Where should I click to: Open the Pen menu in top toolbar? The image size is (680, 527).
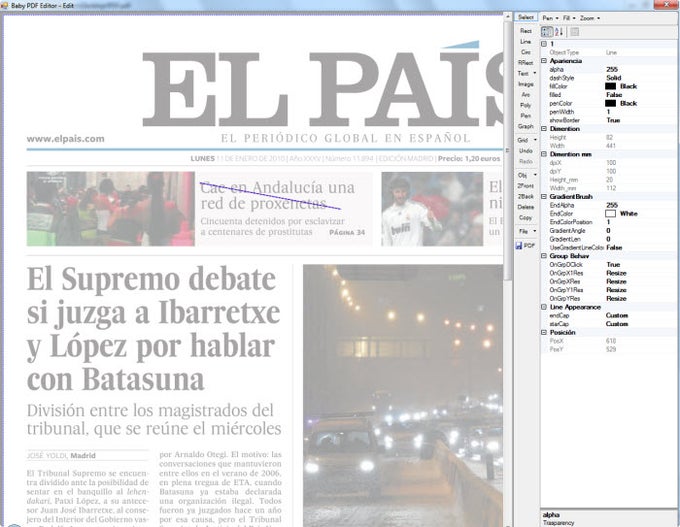point(550,18)
